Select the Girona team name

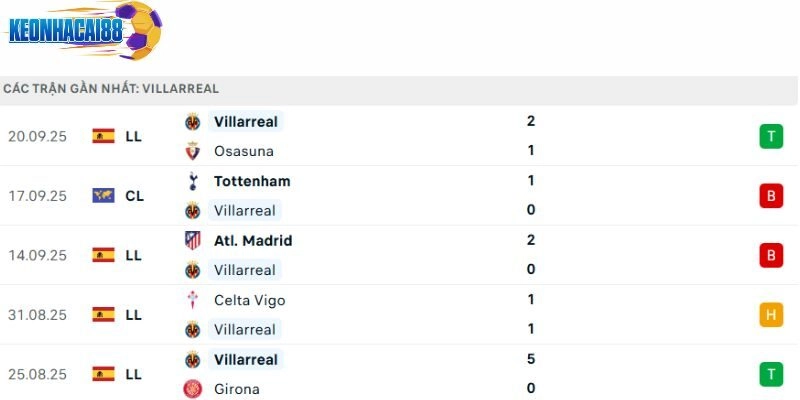click(x=236, y=389)
